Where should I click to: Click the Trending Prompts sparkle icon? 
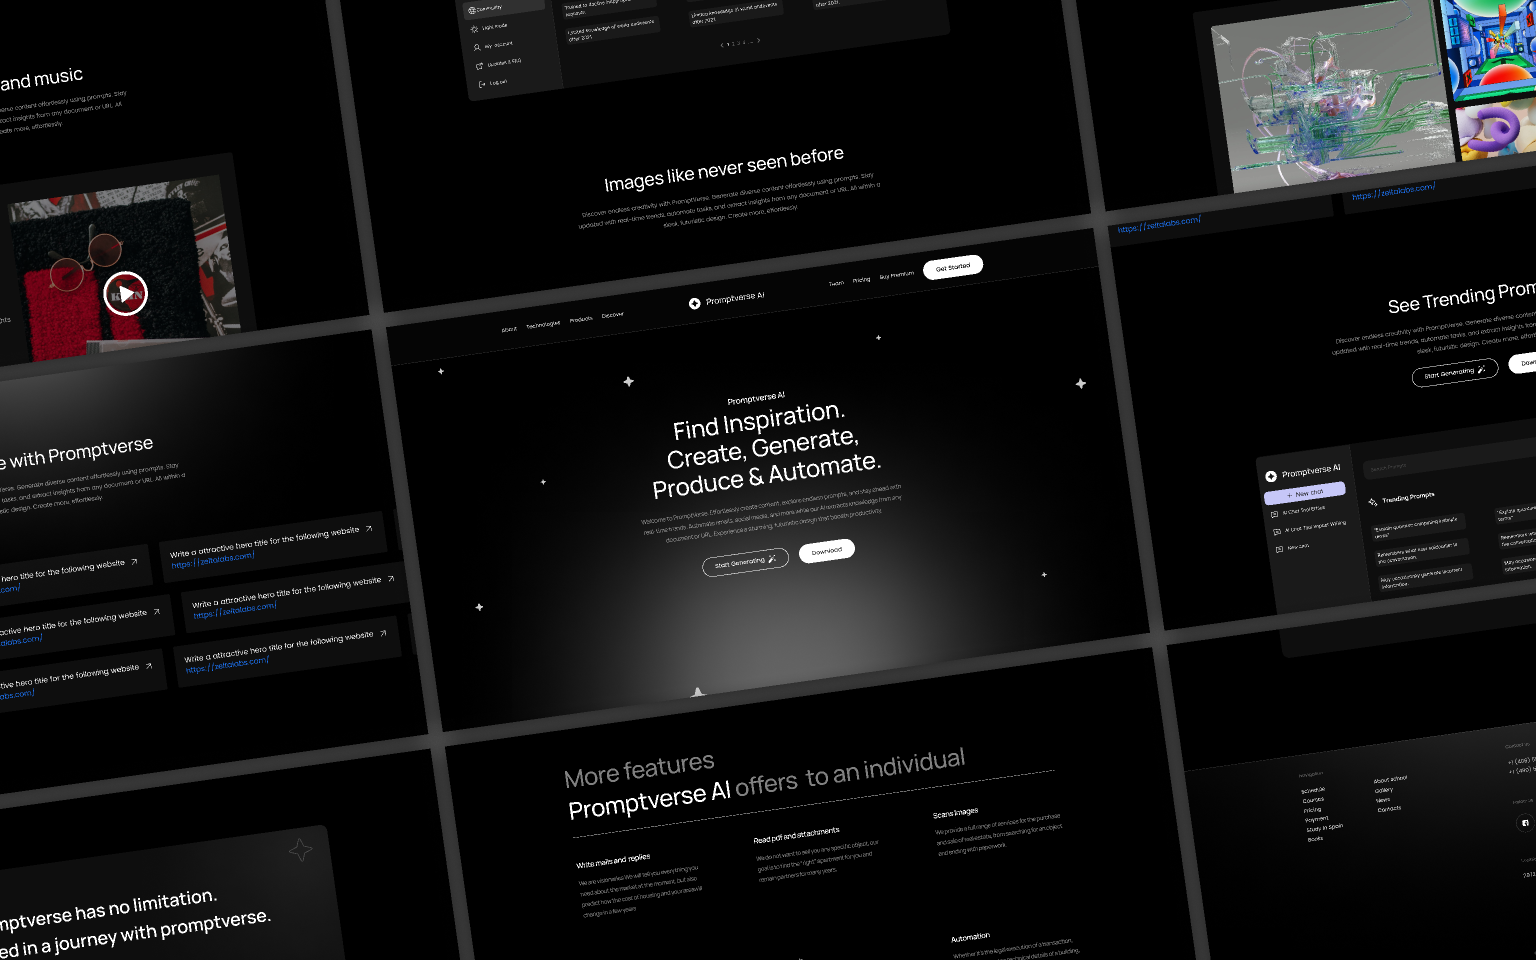(x=1373, y=502)
